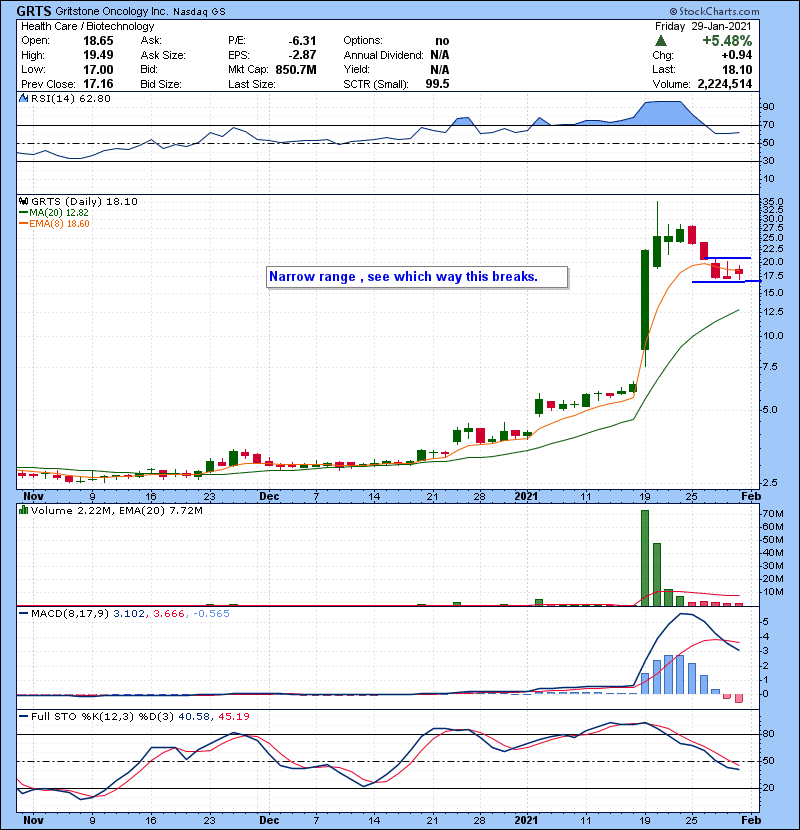Click the Prev Close value 17.16
The image size is (800, 830).
98,84
